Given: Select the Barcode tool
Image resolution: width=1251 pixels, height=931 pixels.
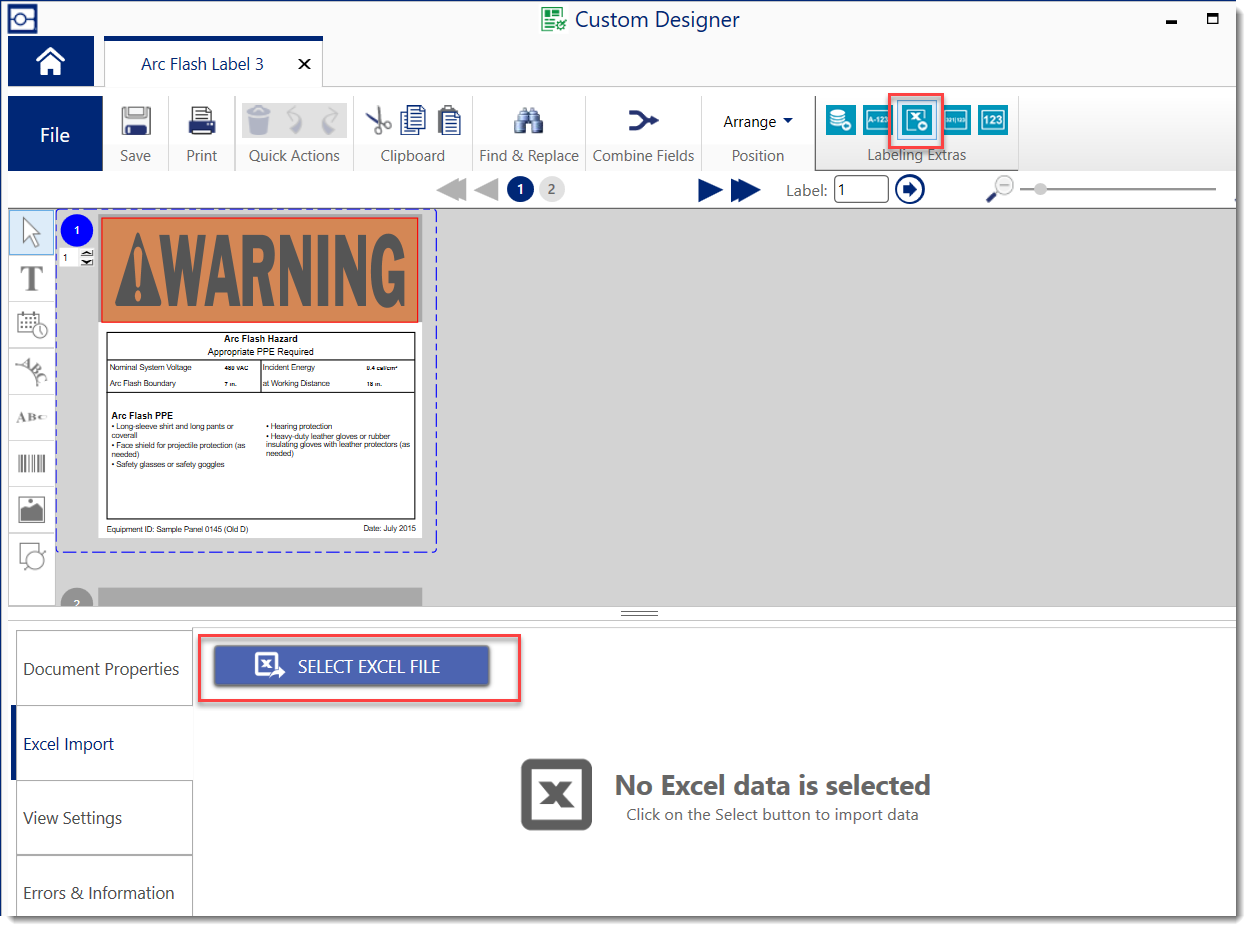Looking at the screenshot, I should pyautogui.click(x=31, y=463).
